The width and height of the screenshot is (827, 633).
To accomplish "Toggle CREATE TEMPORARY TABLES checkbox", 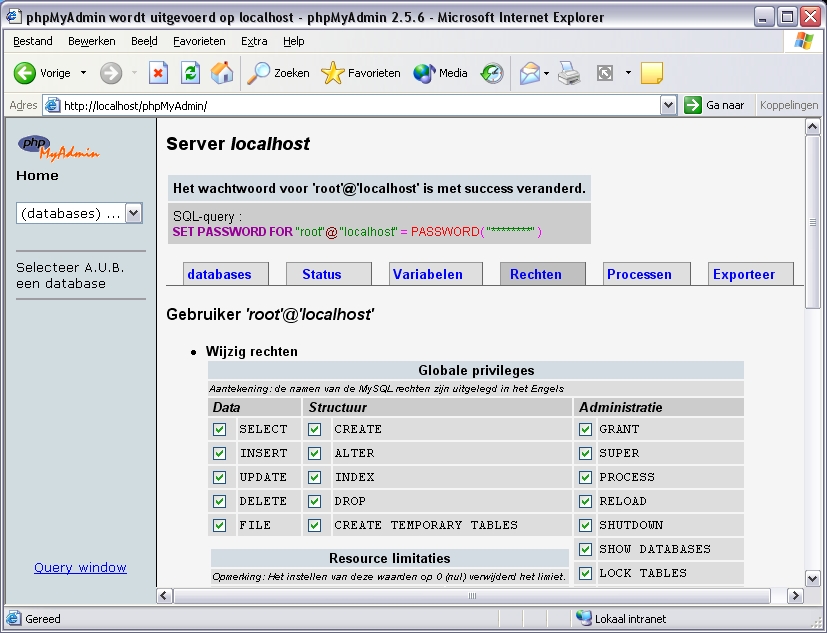I will (x=314, y=525).
